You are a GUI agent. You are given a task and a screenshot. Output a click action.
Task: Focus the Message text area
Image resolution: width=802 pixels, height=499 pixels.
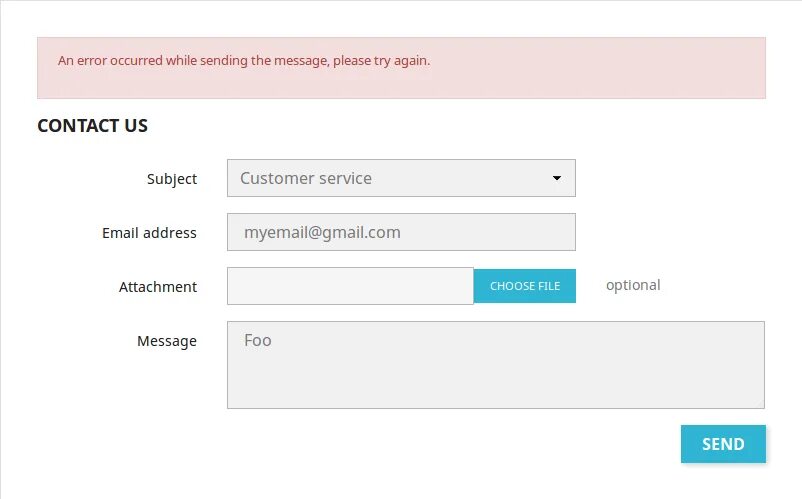(495, 364)
